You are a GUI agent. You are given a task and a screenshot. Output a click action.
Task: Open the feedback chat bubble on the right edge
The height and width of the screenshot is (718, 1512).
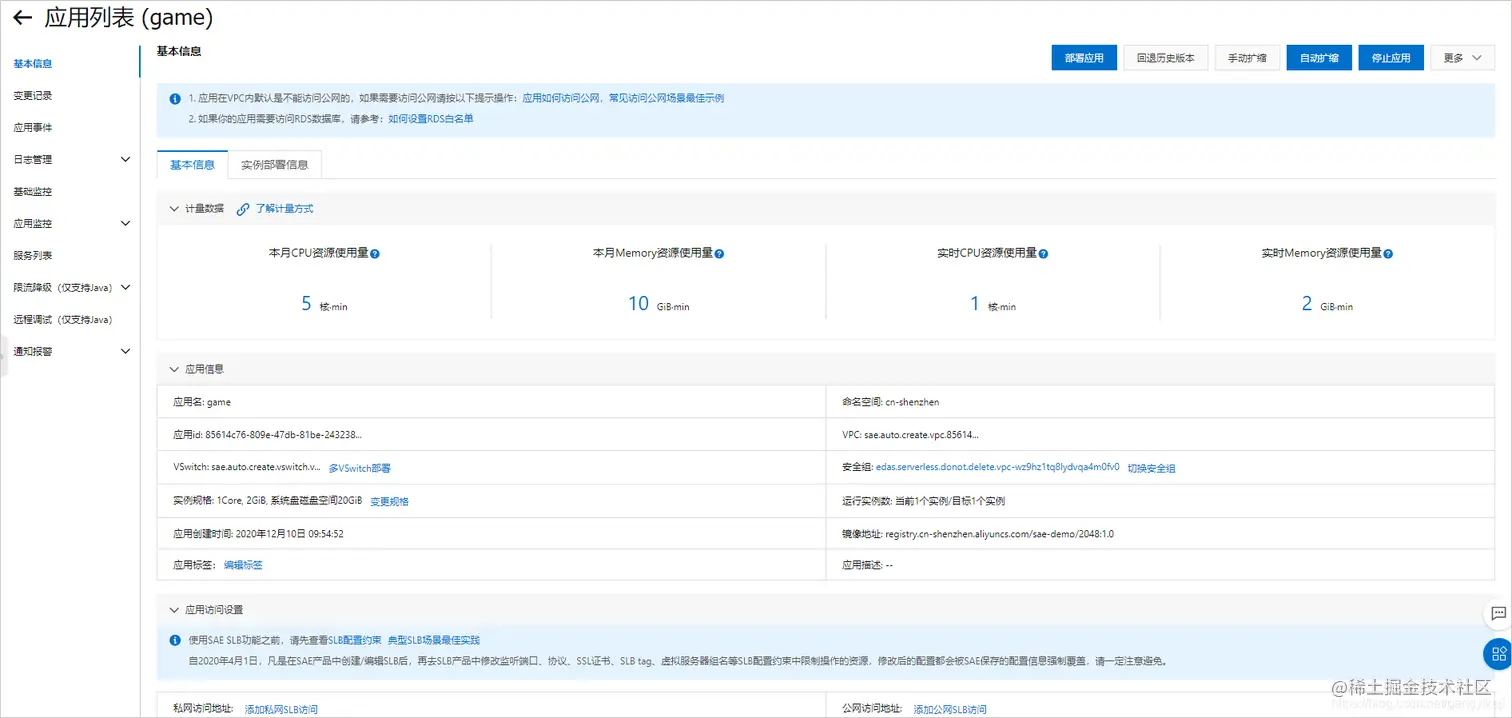point(1497,615)
